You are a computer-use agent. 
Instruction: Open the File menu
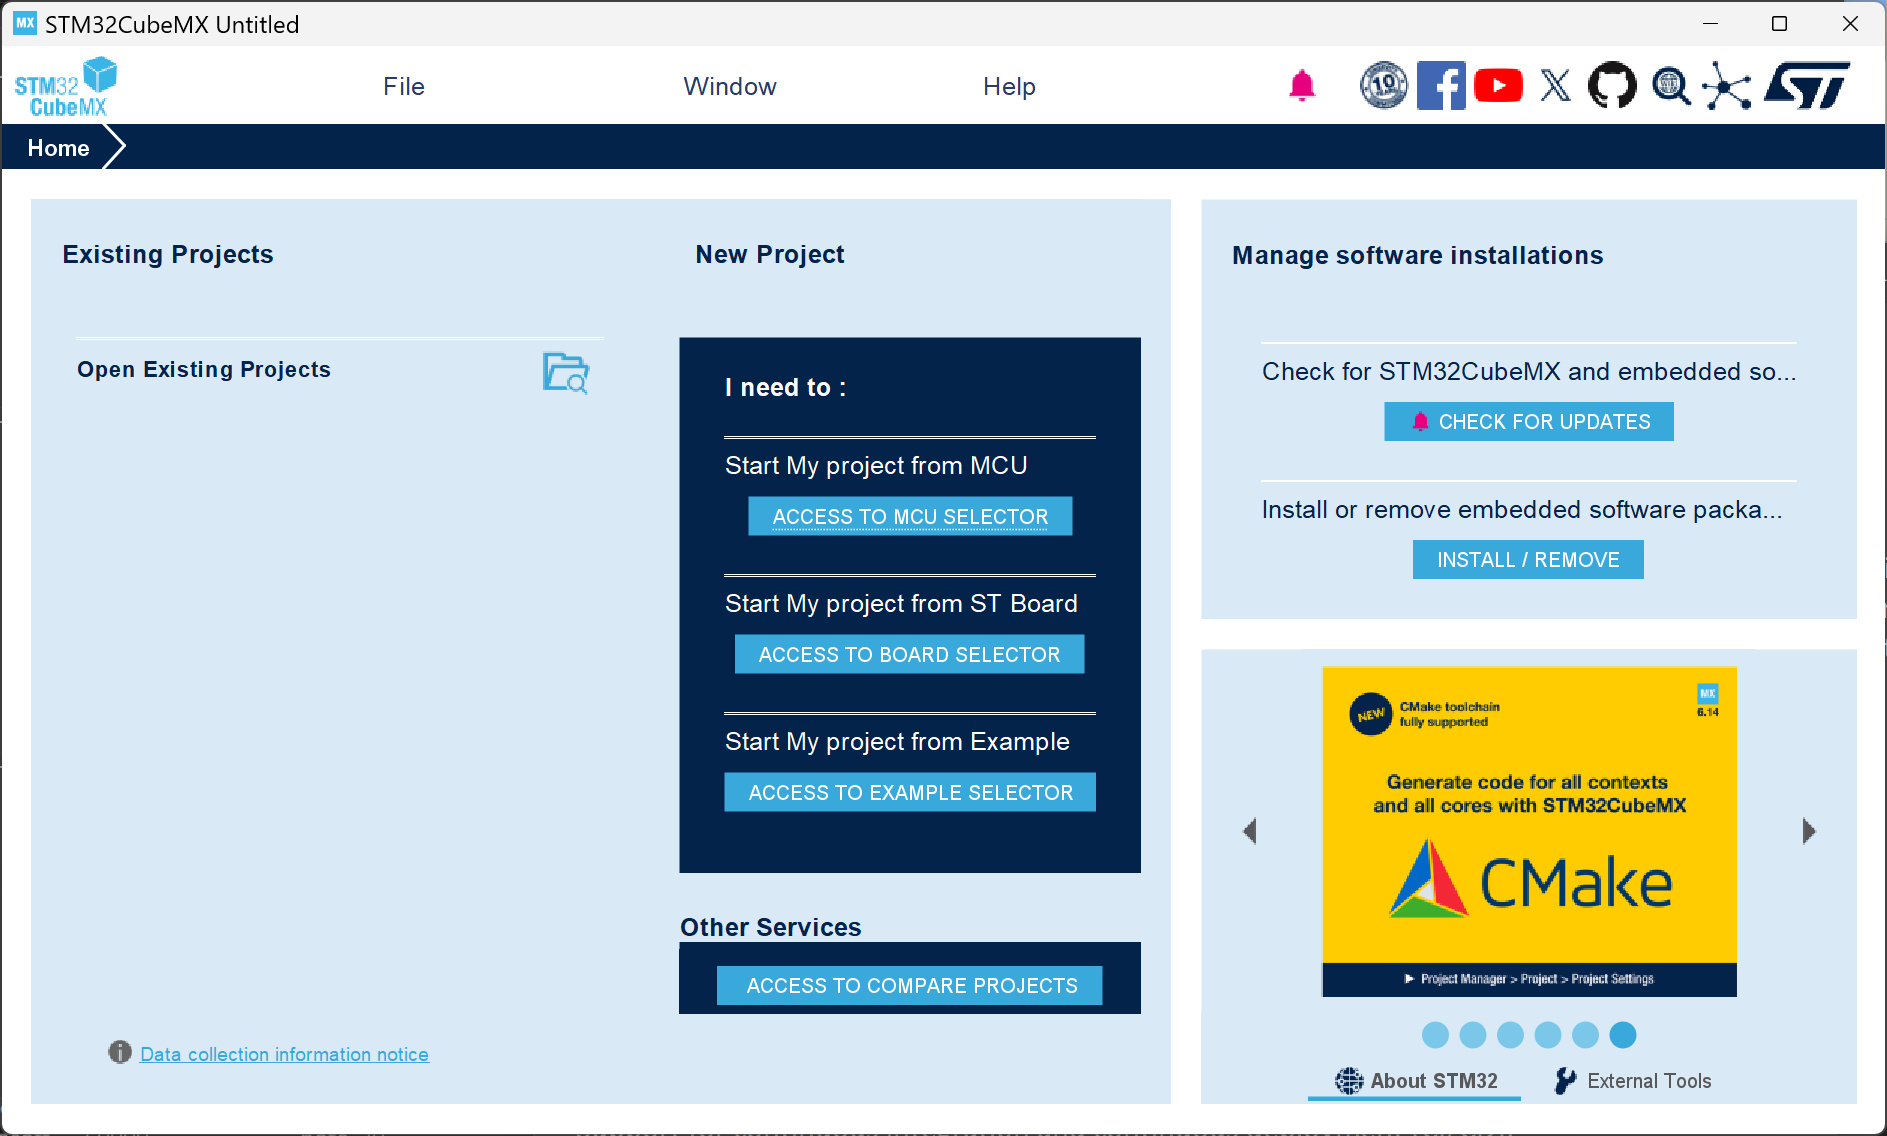(x=403, y=87)
